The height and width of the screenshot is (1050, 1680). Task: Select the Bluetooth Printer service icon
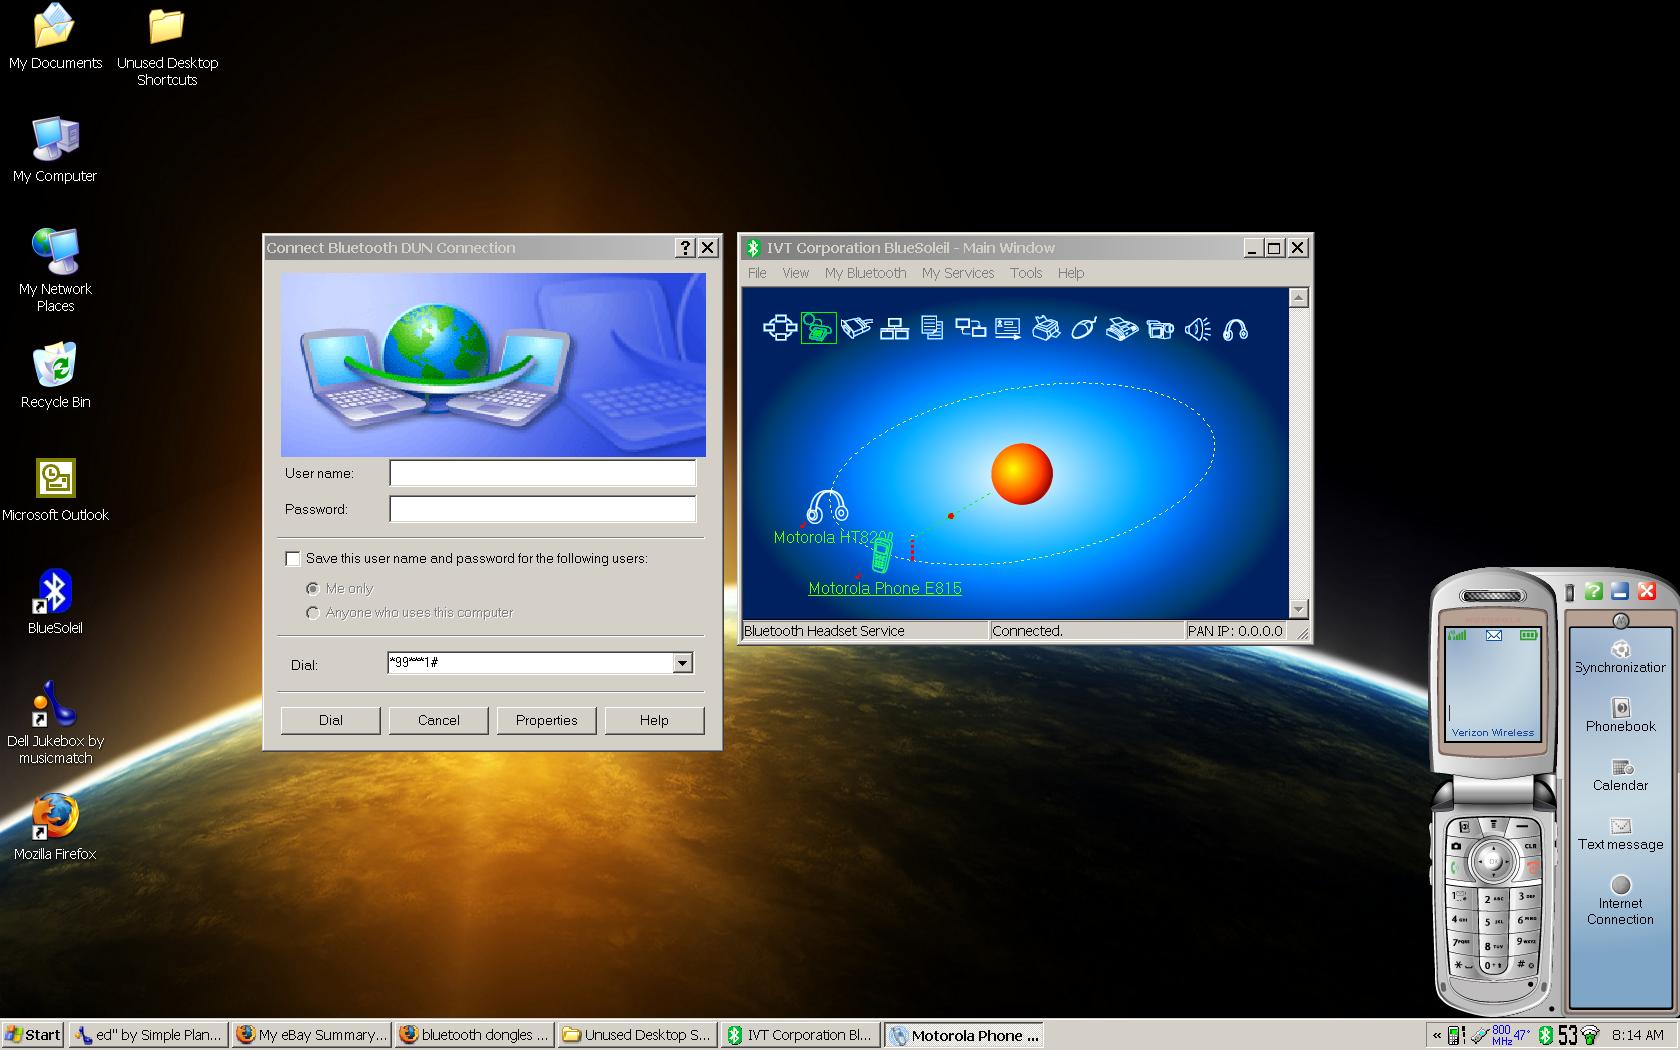pos(1046,328)
